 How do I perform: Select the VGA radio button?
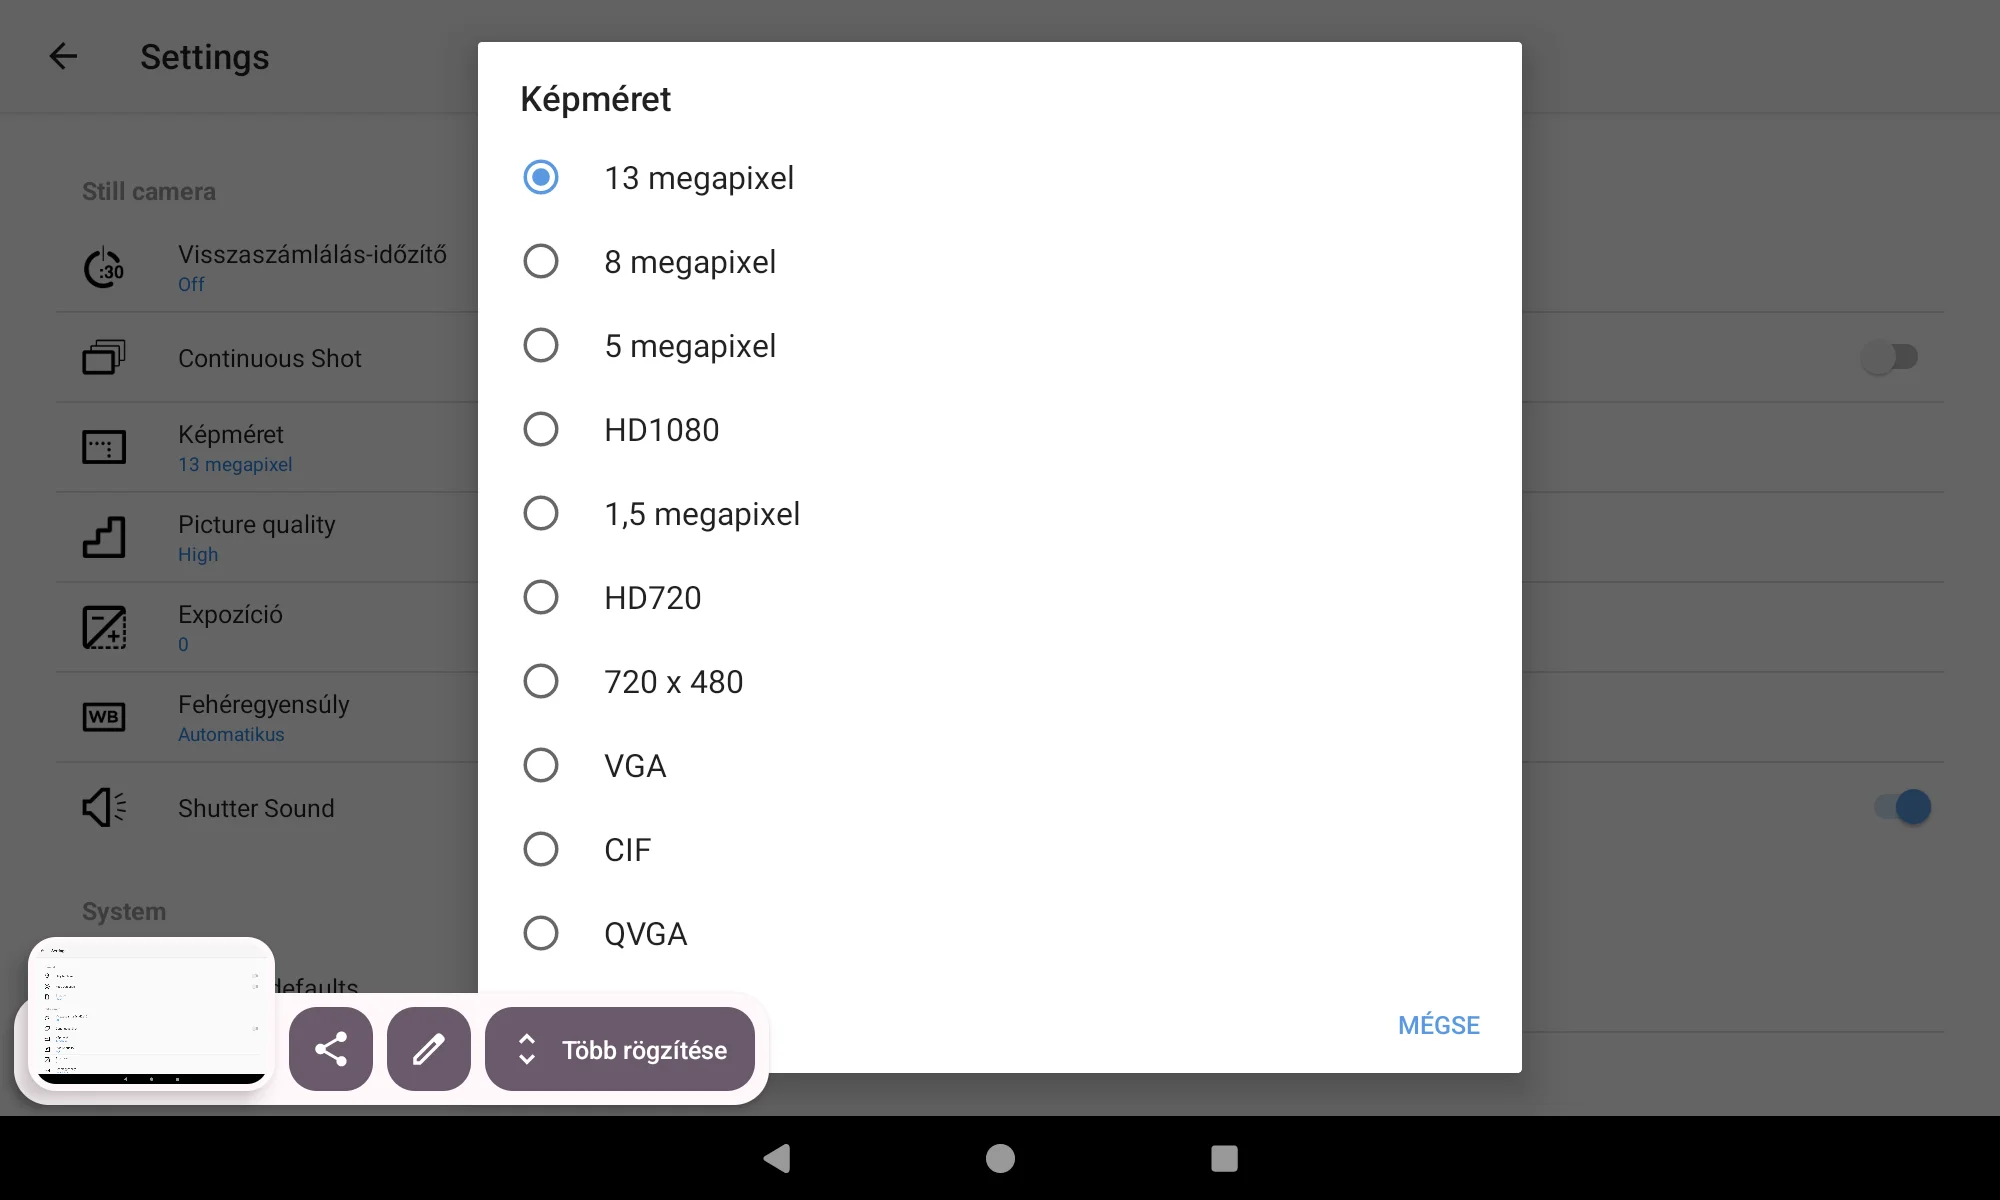(541, 766)
